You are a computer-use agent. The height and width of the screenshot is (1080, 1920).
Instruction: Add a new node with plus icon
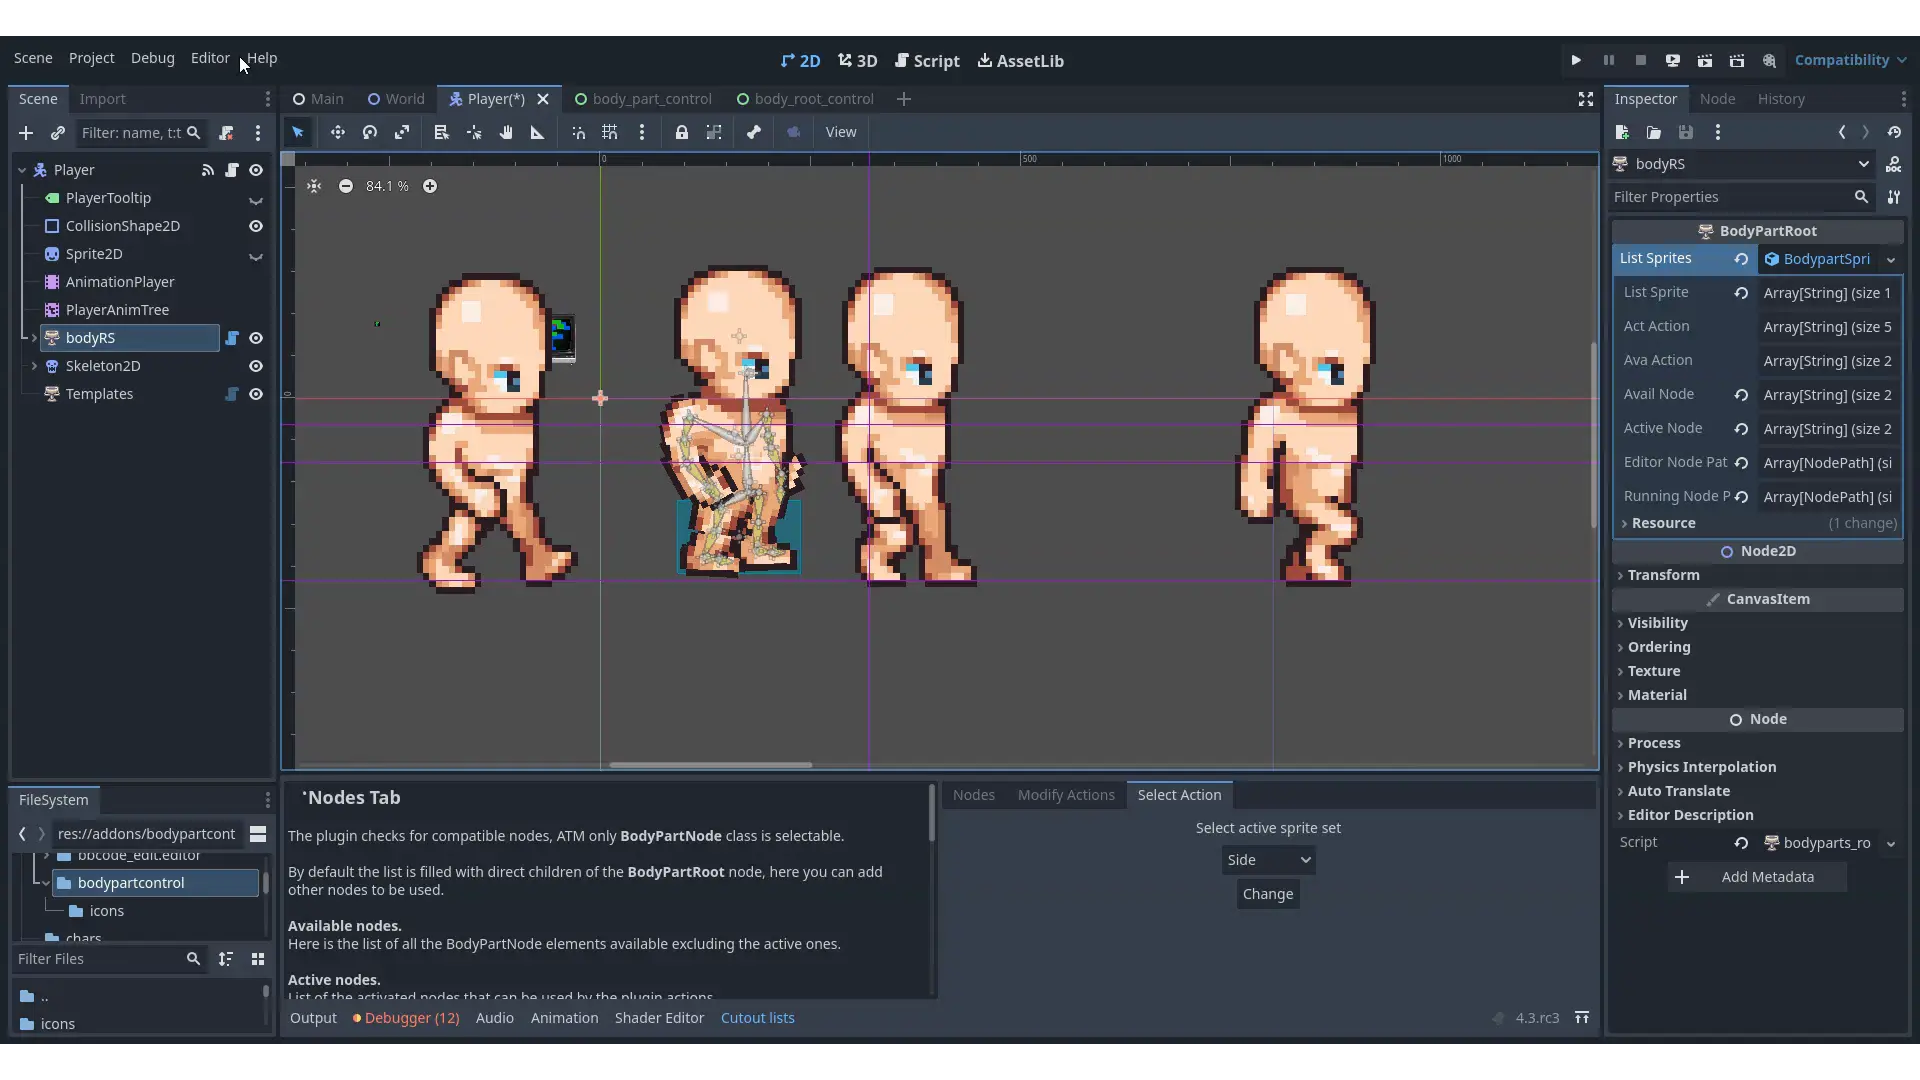[x=26, y=133]
